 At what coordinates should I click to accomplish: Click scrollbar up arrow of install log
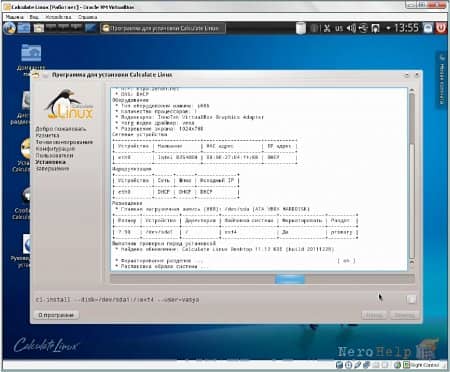pos(412,90)
